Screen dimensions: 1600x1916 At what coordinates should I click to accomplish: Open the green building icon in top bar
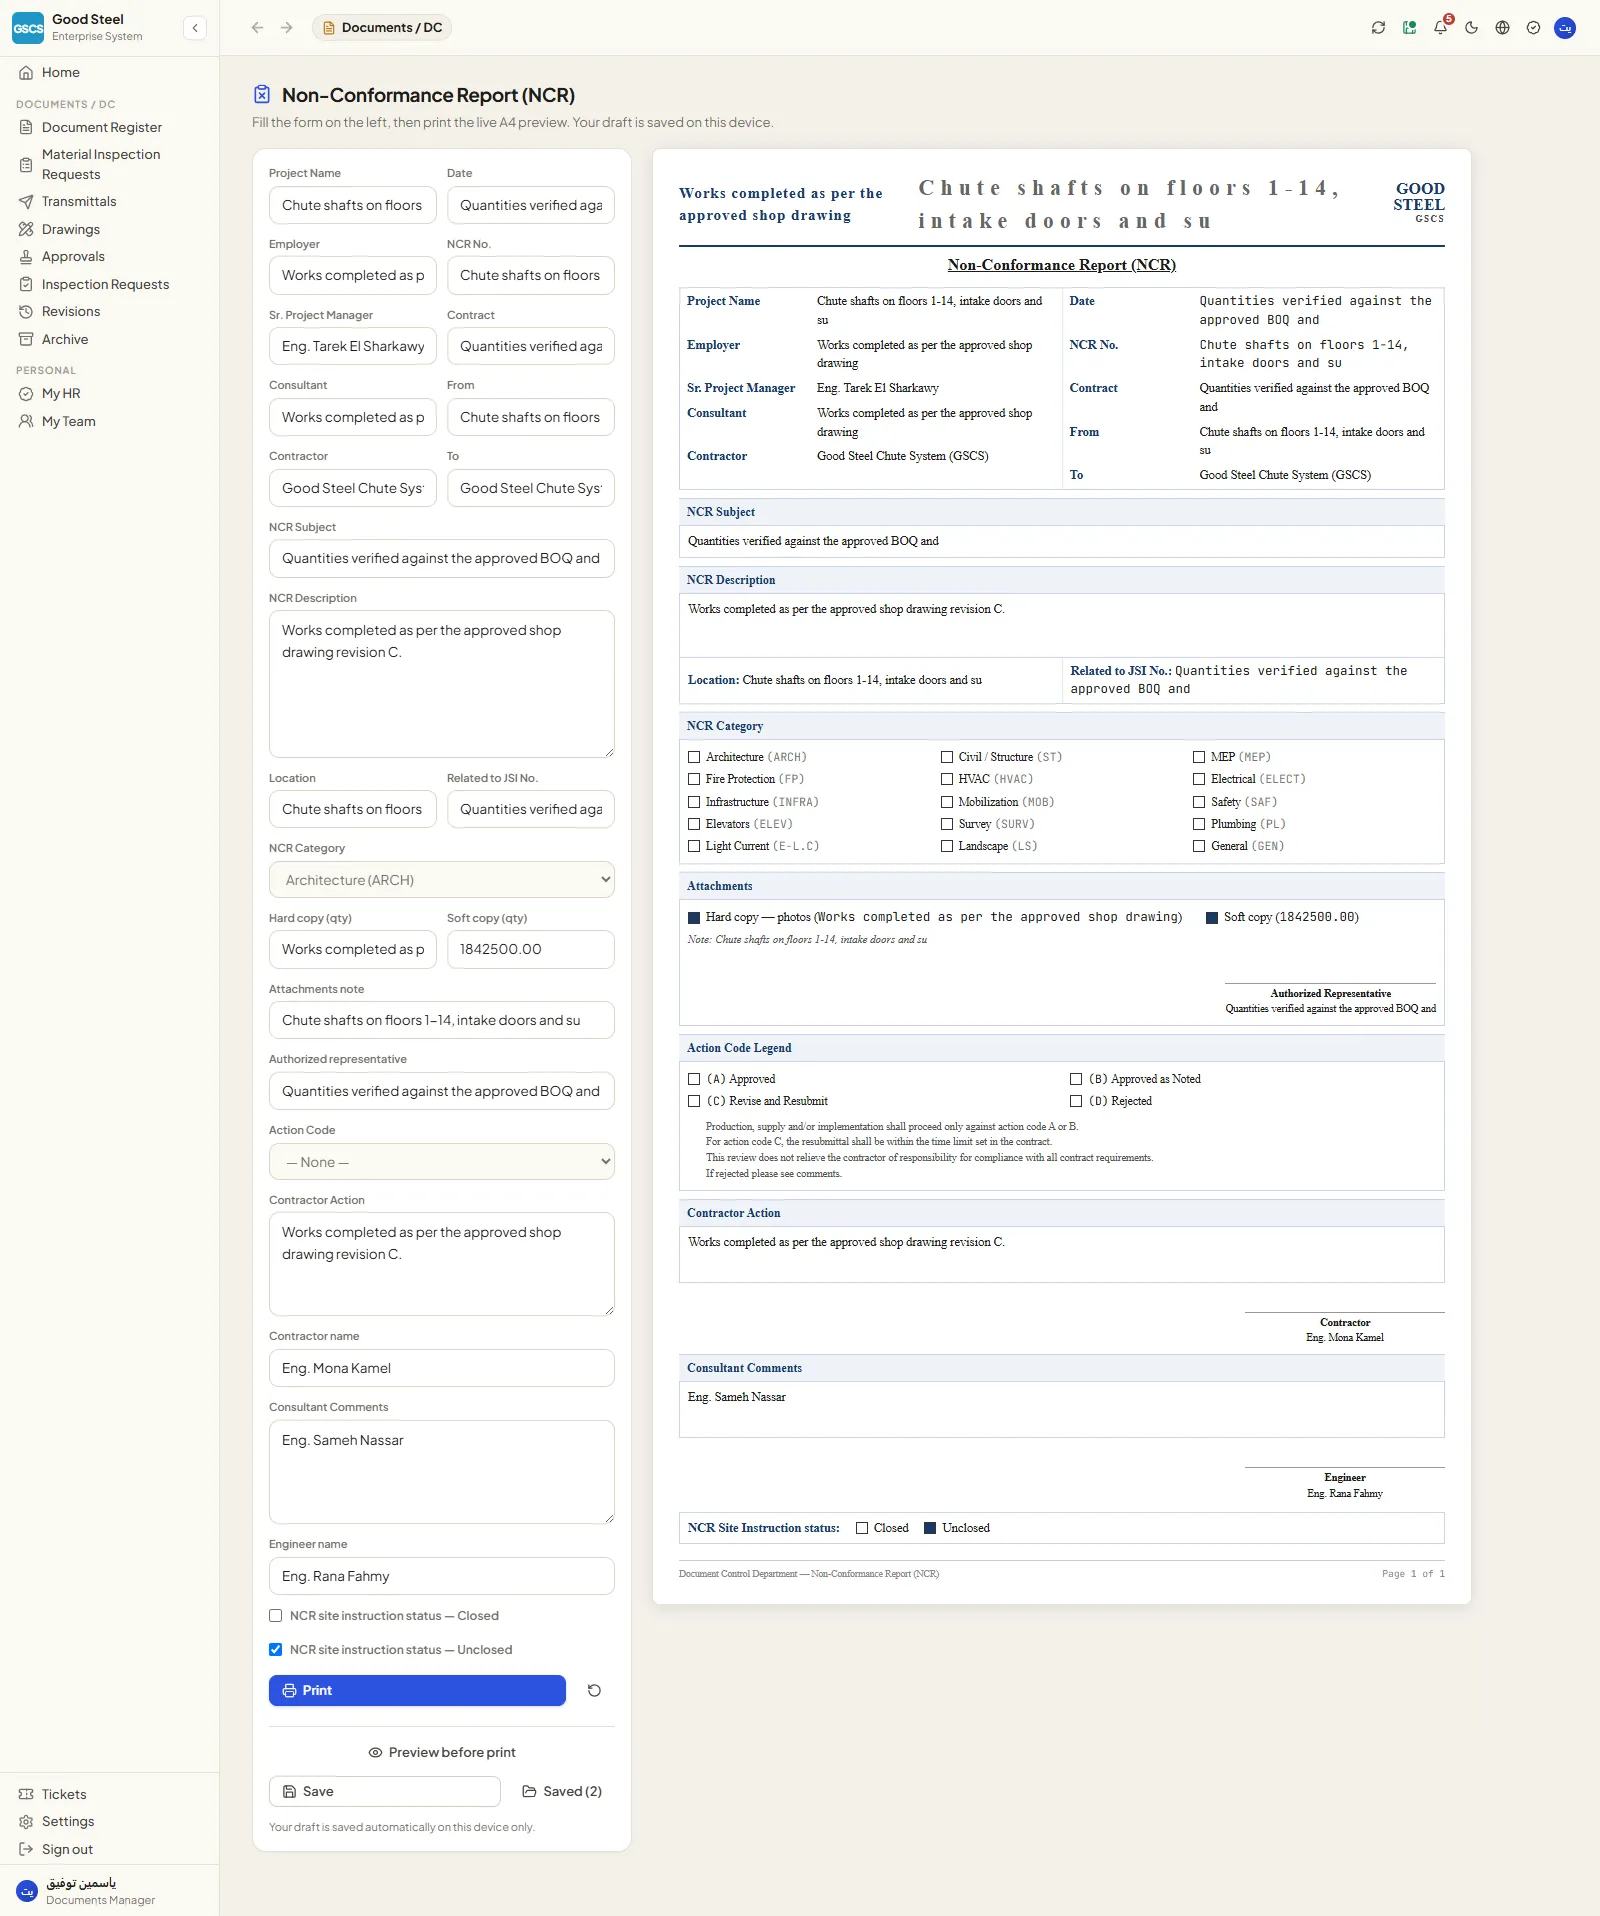(1409, 28)
